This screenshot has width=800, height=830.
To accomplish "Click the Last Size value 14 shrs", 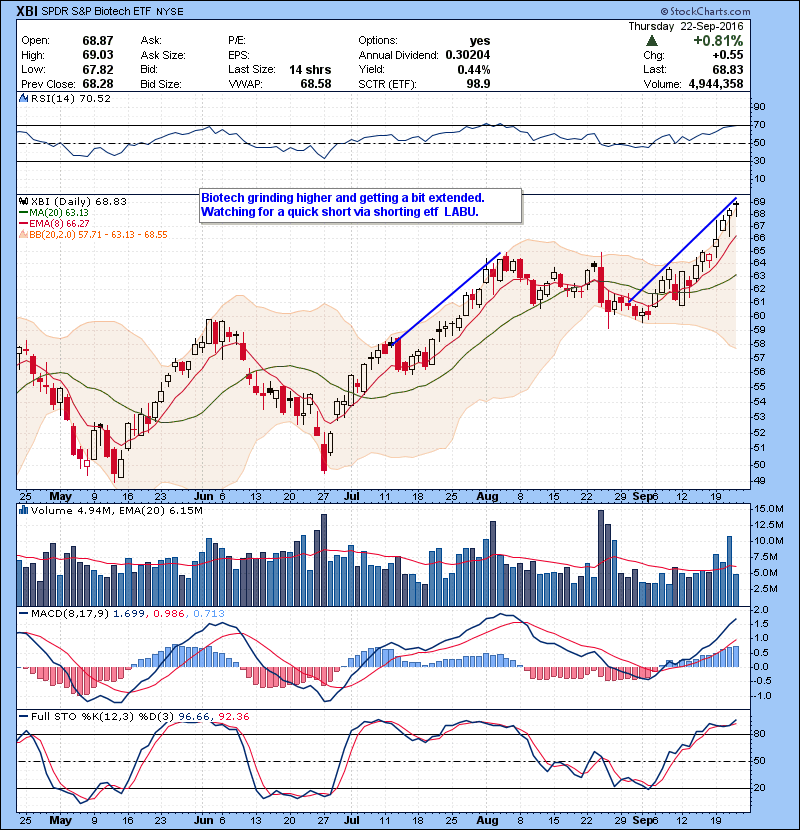I will (x=310, y=69).
